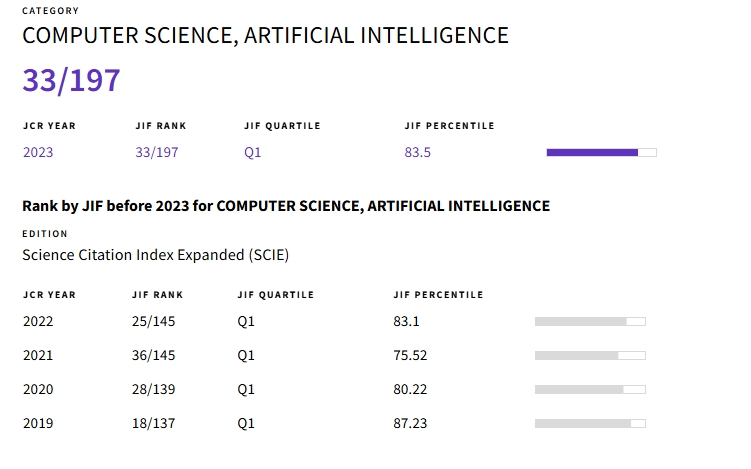Viewport: 751px width, 469px height.
Task: Click the purple 2023 JCR year link
Action: coord(38,153)
